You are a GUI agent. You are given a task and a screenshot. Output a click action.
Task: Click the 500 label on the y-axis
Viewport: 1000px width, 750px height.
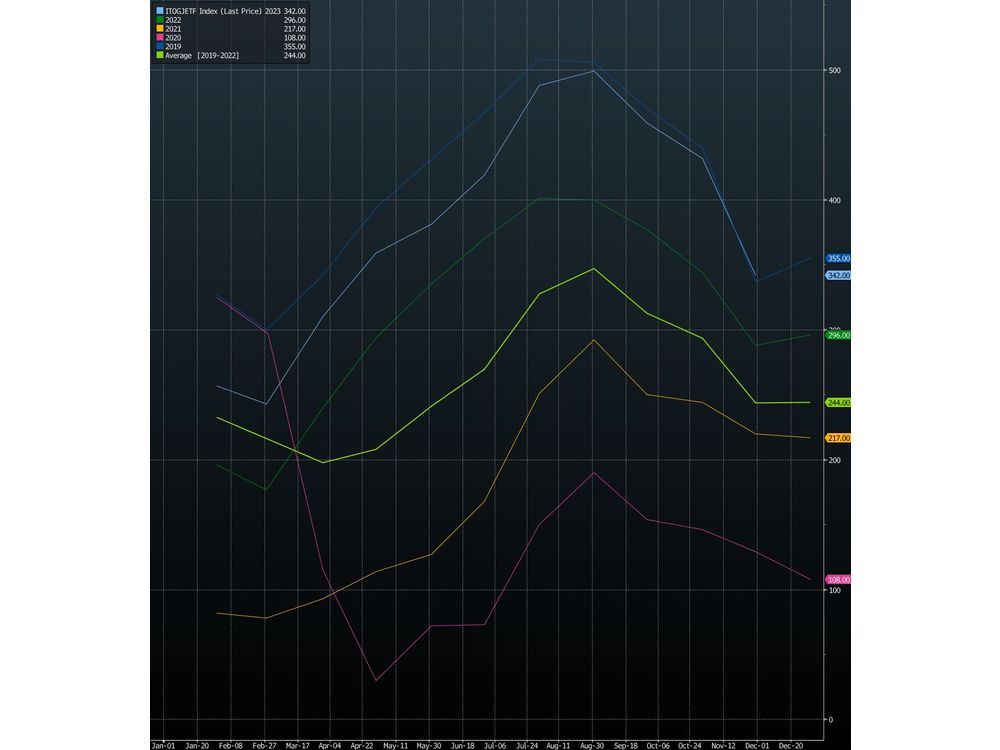click(833, 71)
